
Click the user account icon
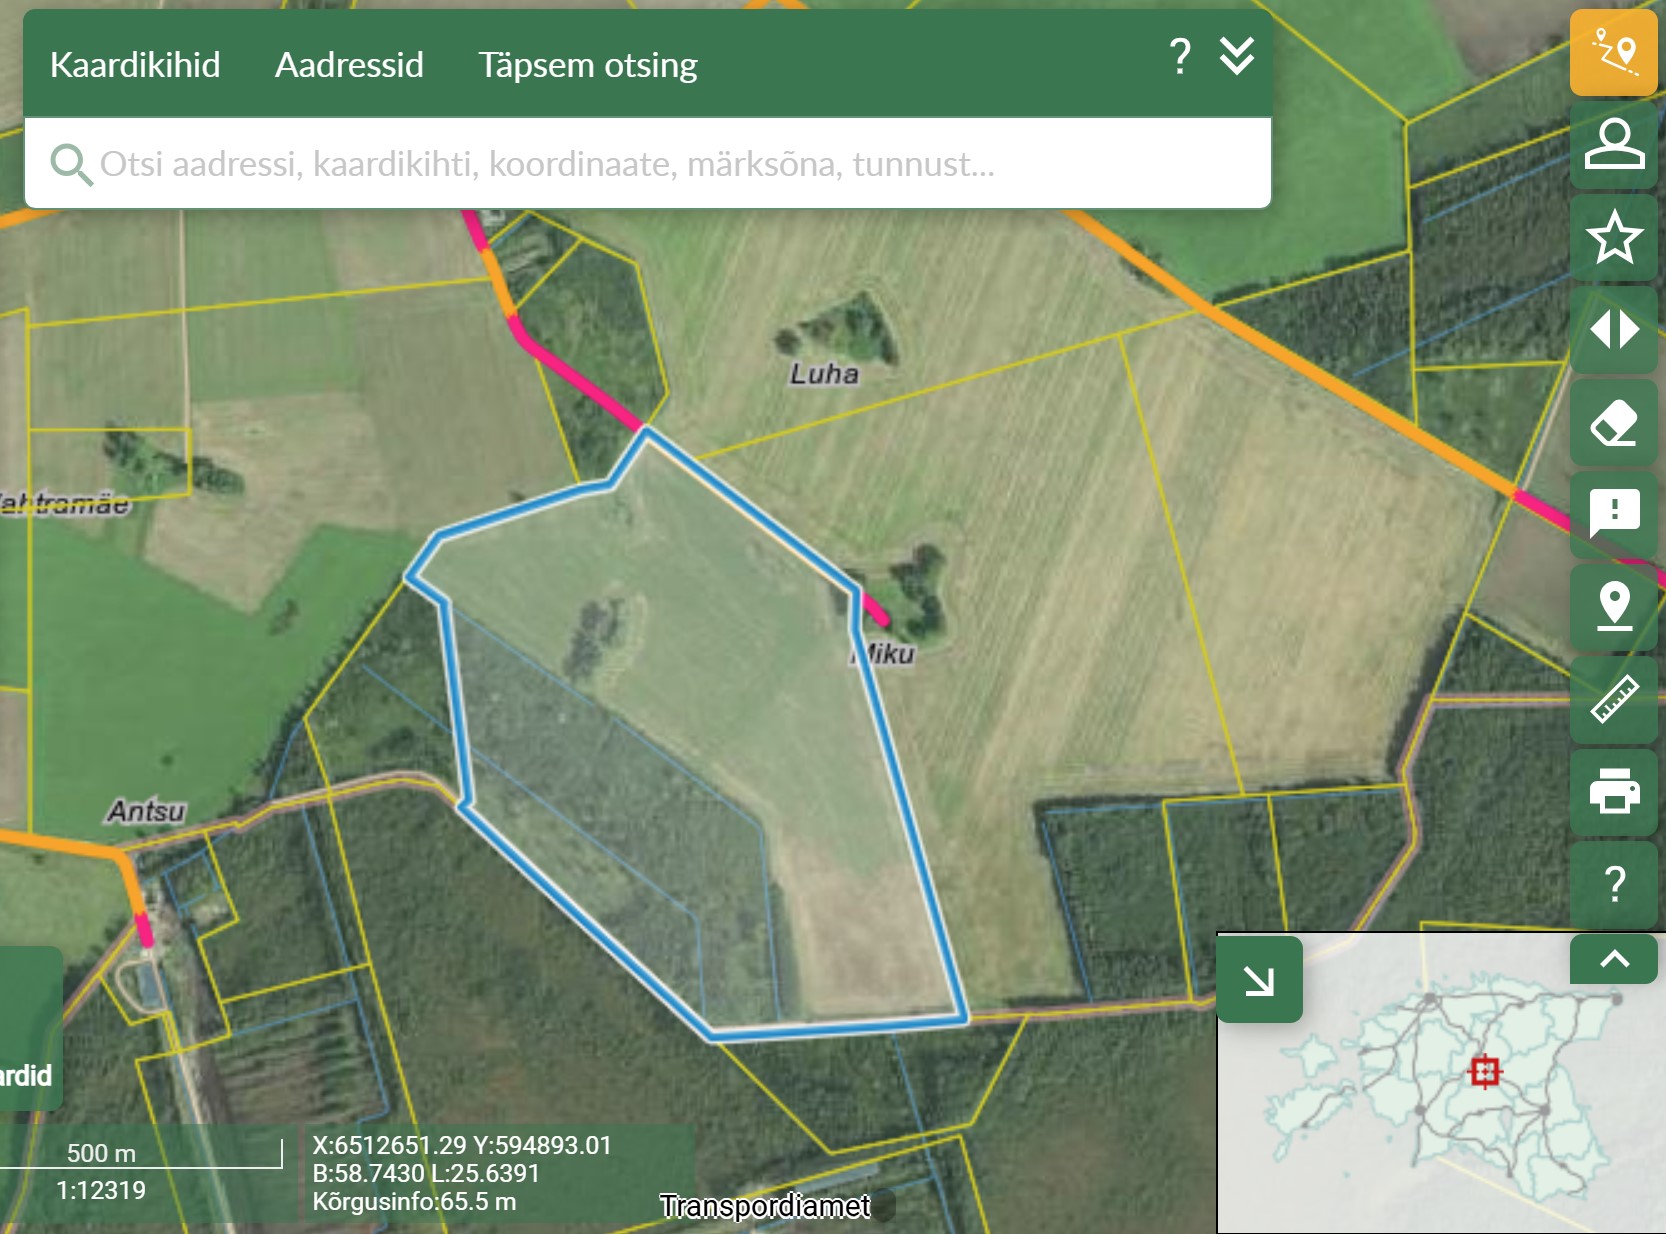coord(1613,145)
